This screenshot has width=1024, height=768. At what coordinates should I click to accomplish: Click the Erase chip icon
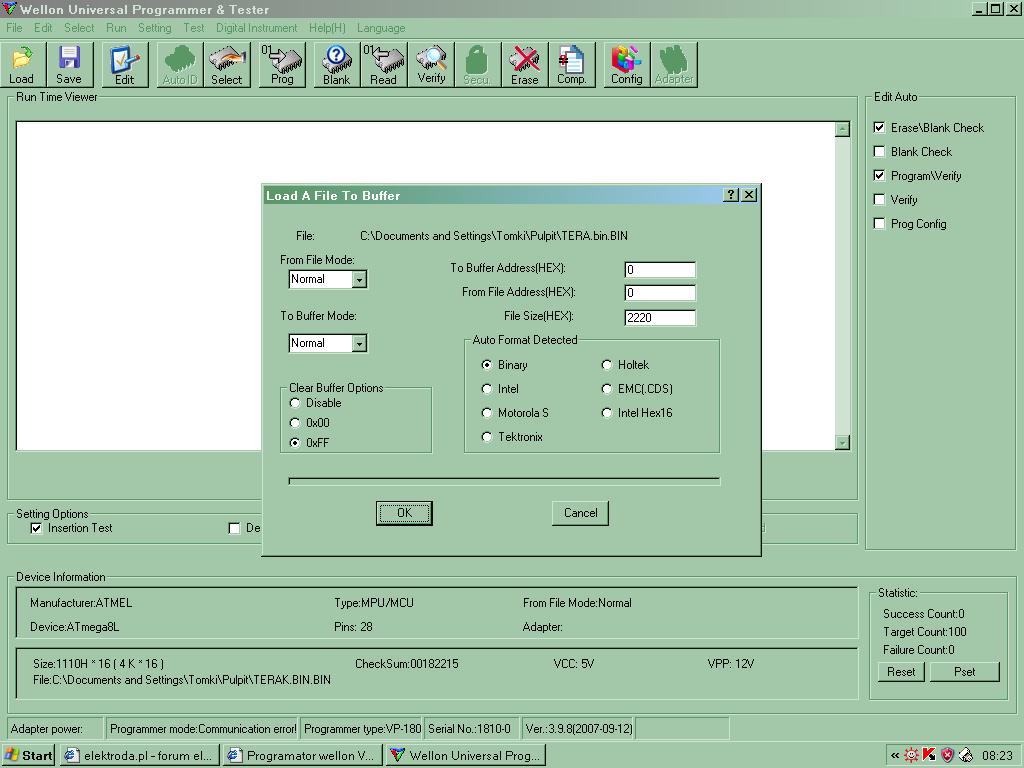tap(524, 64)
